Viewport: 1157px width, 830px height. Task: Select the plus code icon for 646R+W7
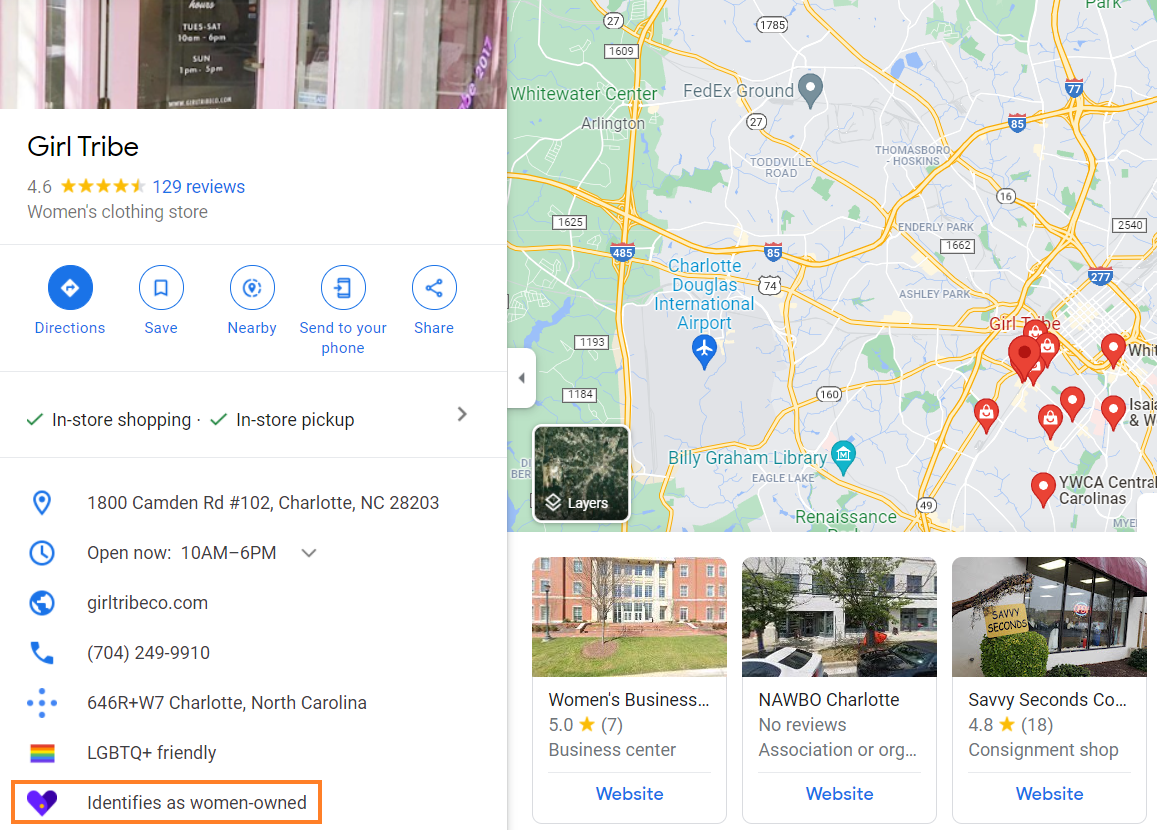(42, 702)
